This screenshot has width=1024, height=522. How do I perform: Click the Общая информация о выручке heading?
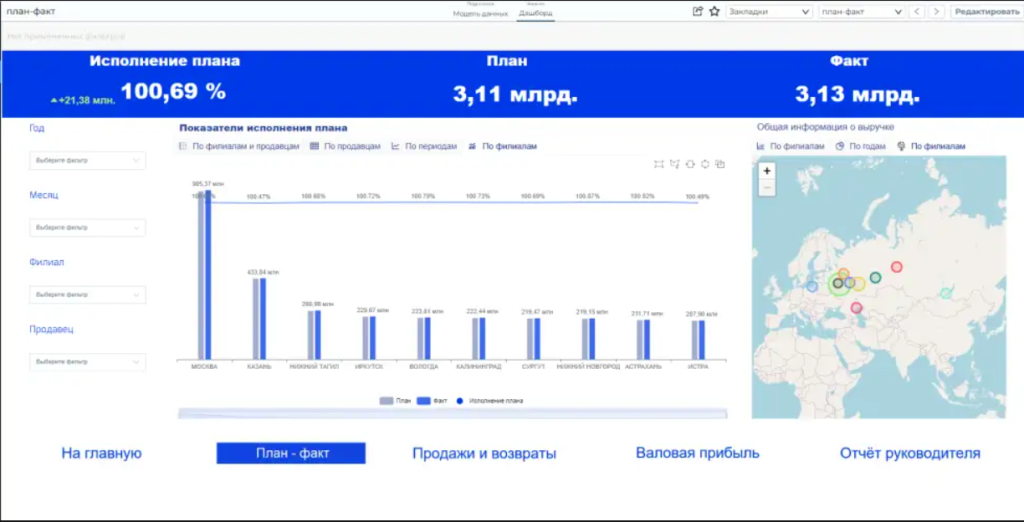(x=825, y=127)
